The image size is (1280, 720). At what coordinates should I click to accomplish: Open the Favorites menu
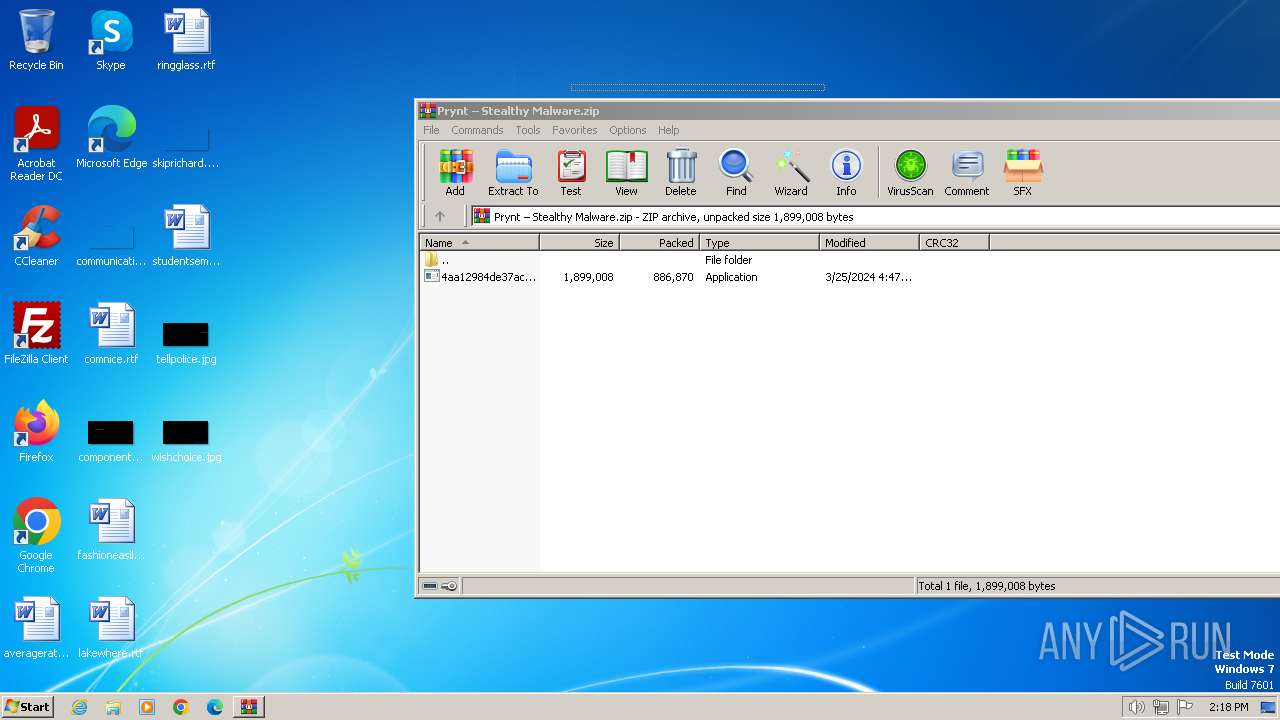pos(575,130)
